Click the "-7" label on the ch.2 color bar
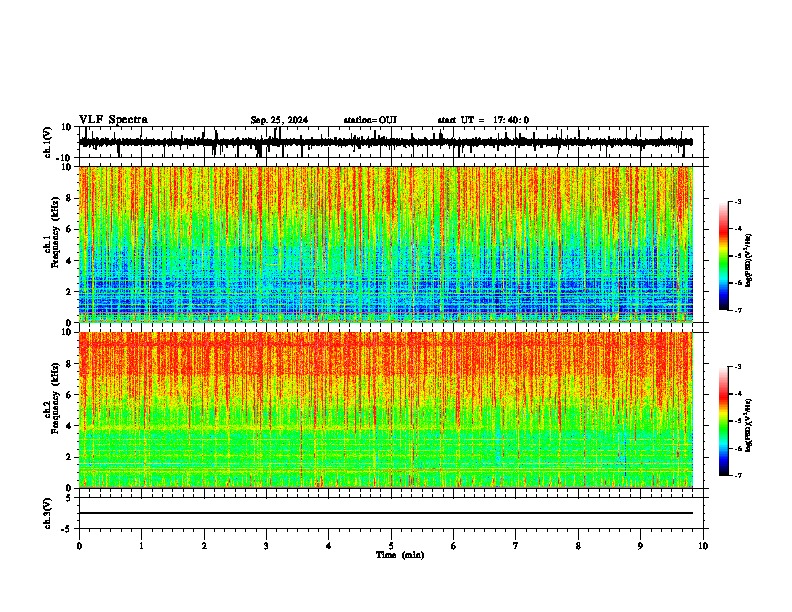792x612 pixels. tap(738, 476)
